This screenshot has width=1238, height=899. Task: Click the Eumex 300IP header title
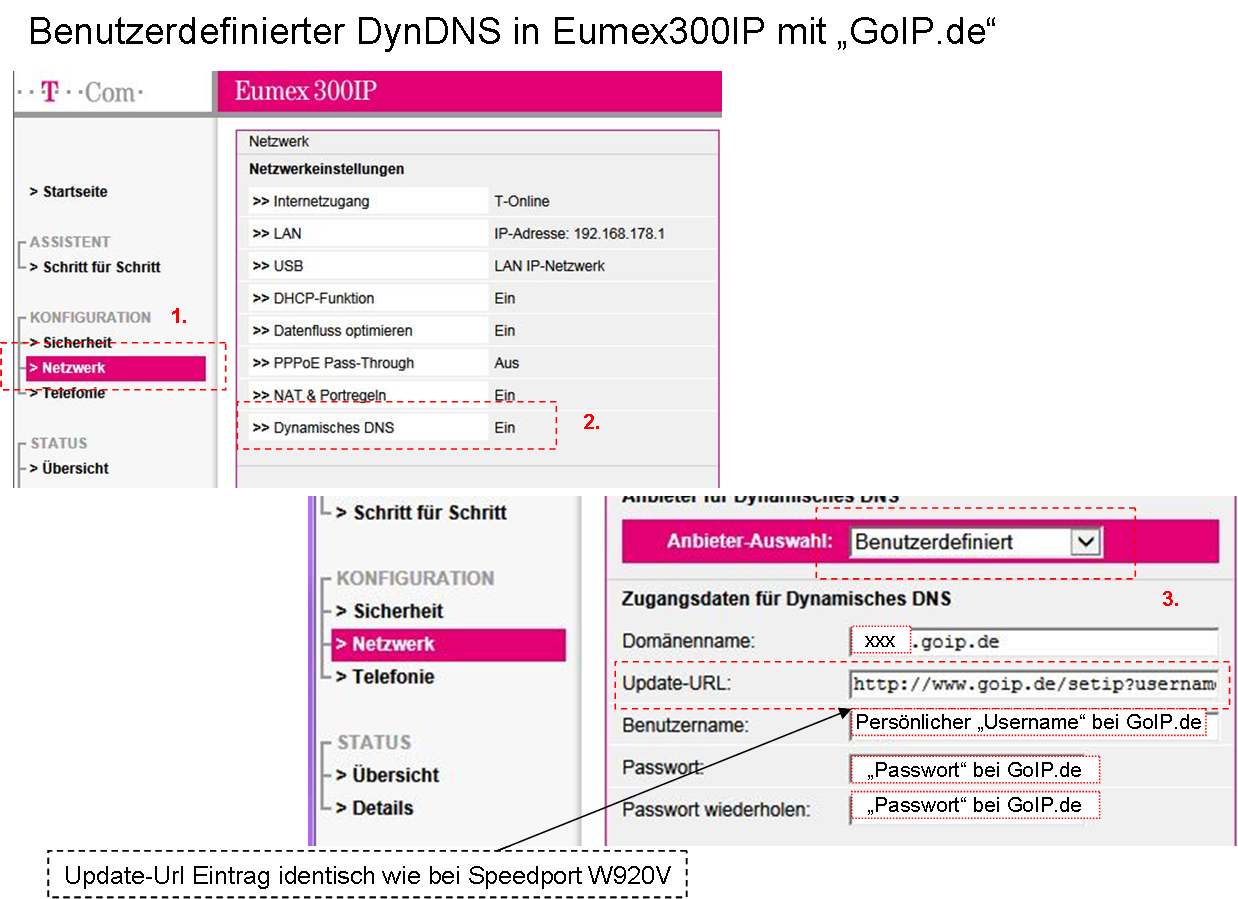pos(306,91)
